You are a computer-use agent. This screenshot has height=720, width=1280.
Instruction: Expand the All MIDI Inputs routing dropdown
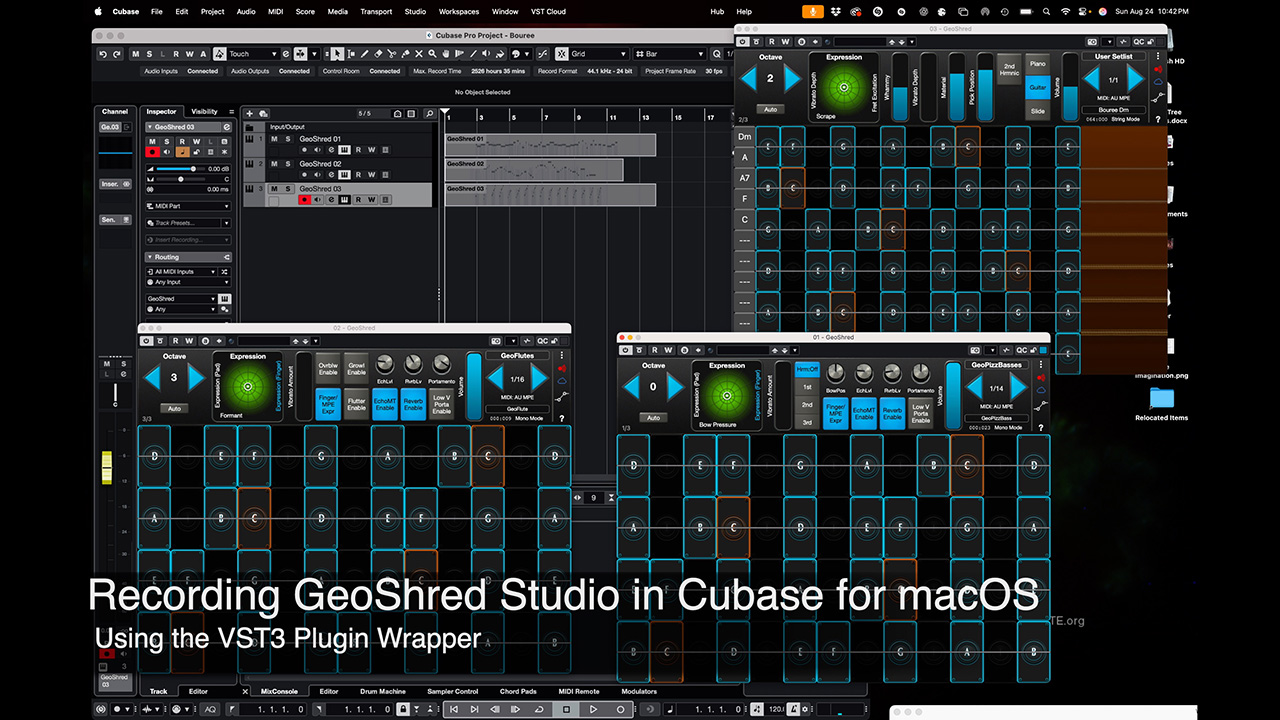pos(187,271)
